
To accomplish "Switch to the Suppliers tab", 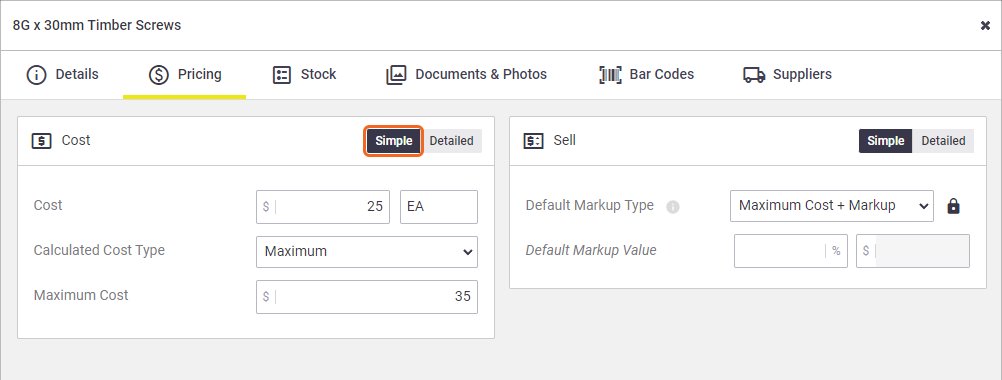I will [787, 75].
